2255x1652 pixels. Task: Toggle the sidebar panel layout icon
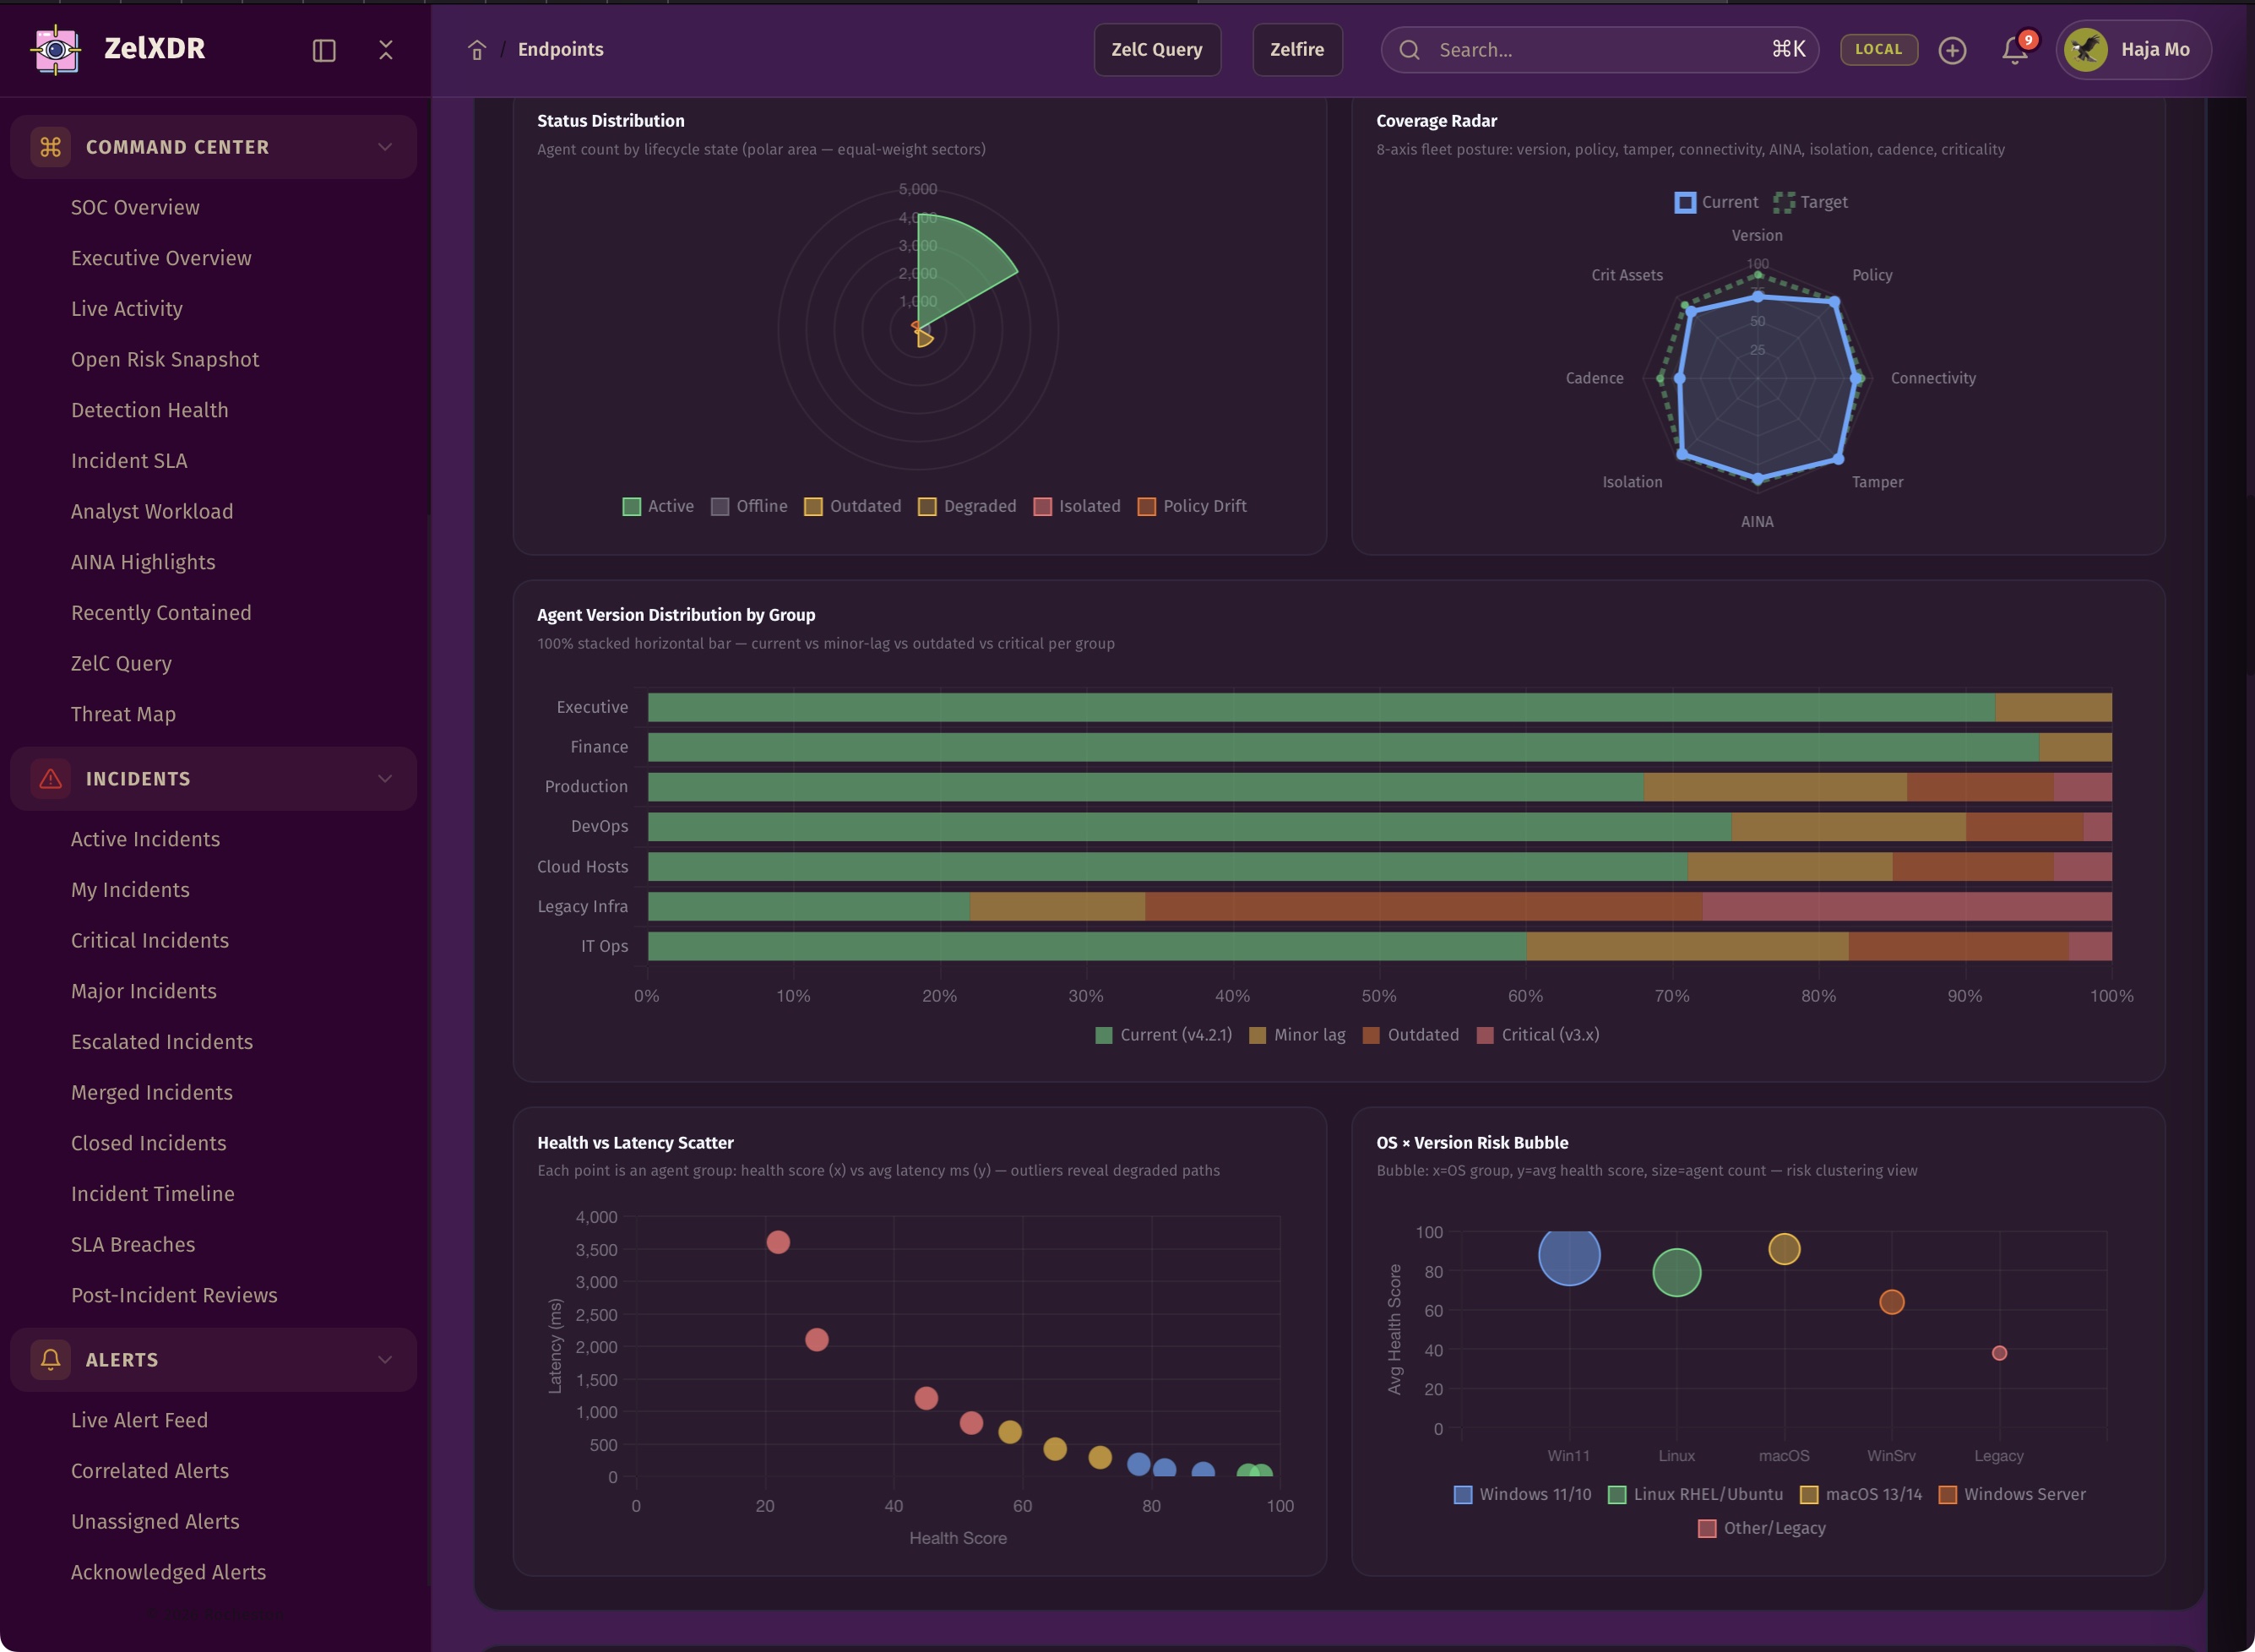pyautogui.click(x=324, y=50)
